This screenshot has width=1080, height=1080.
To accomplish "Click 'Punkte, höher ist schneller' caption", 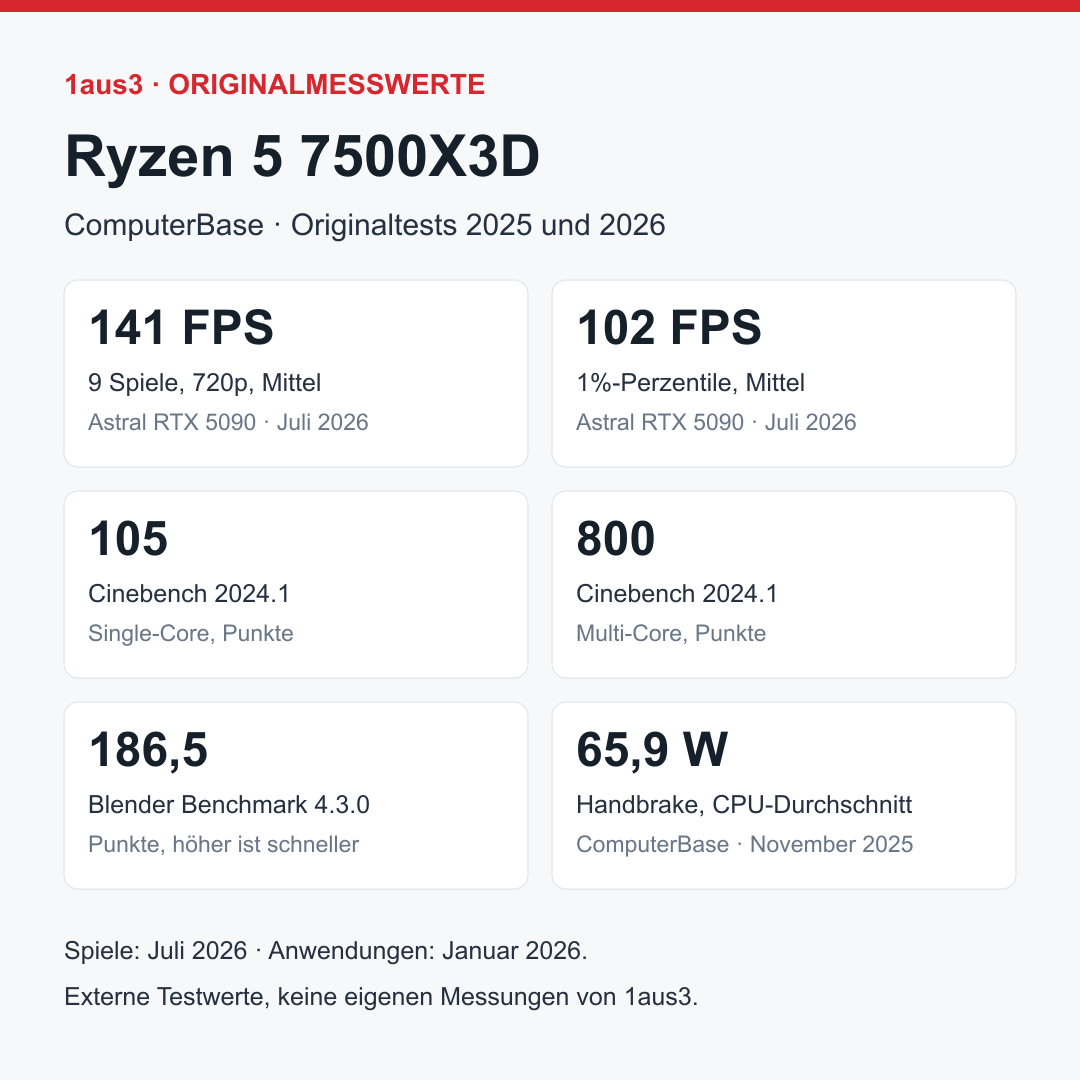I will click(x=224, y=844).
